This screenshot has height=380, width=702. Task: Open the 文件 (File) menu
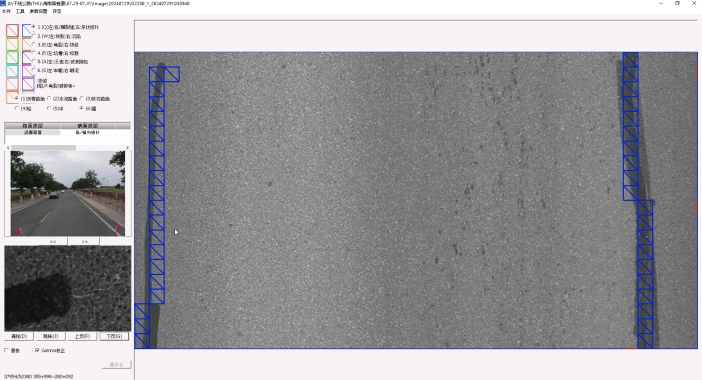point(6,11)
